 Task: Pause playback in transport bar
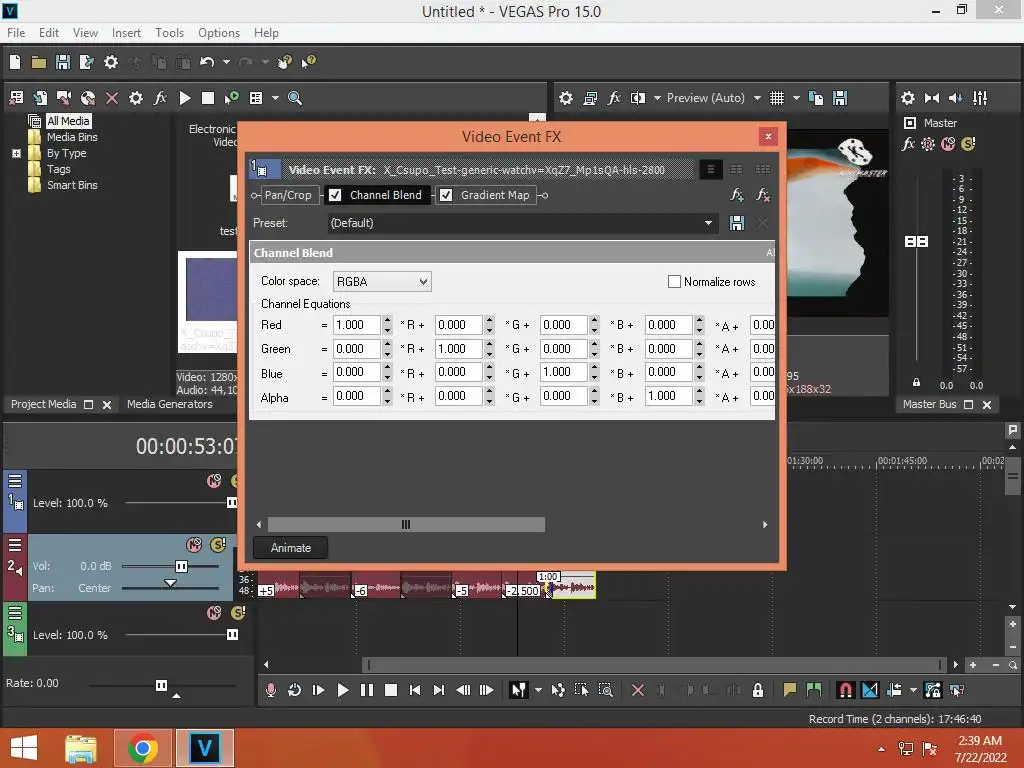367,690
